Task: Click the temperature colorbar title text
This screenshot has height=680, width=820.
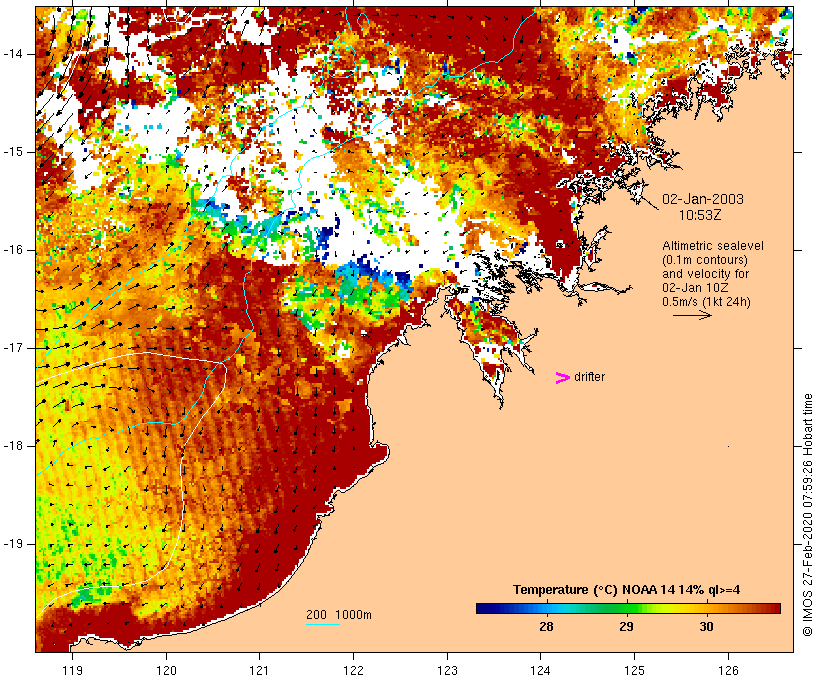Action: pos(627,590)
